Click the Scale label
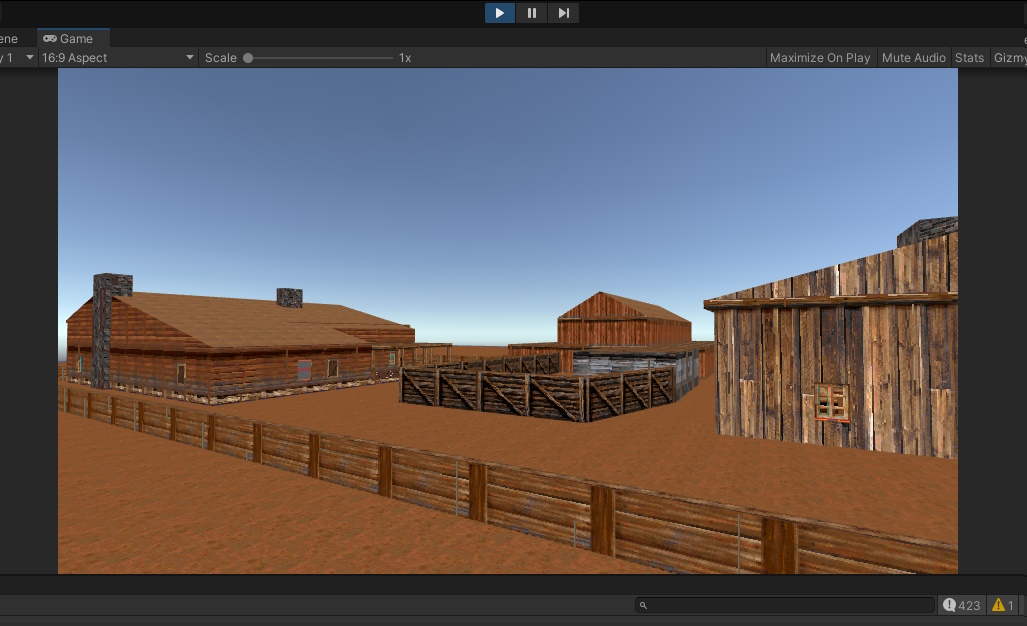The image size is (1027, 626). (x=221, y=58)
